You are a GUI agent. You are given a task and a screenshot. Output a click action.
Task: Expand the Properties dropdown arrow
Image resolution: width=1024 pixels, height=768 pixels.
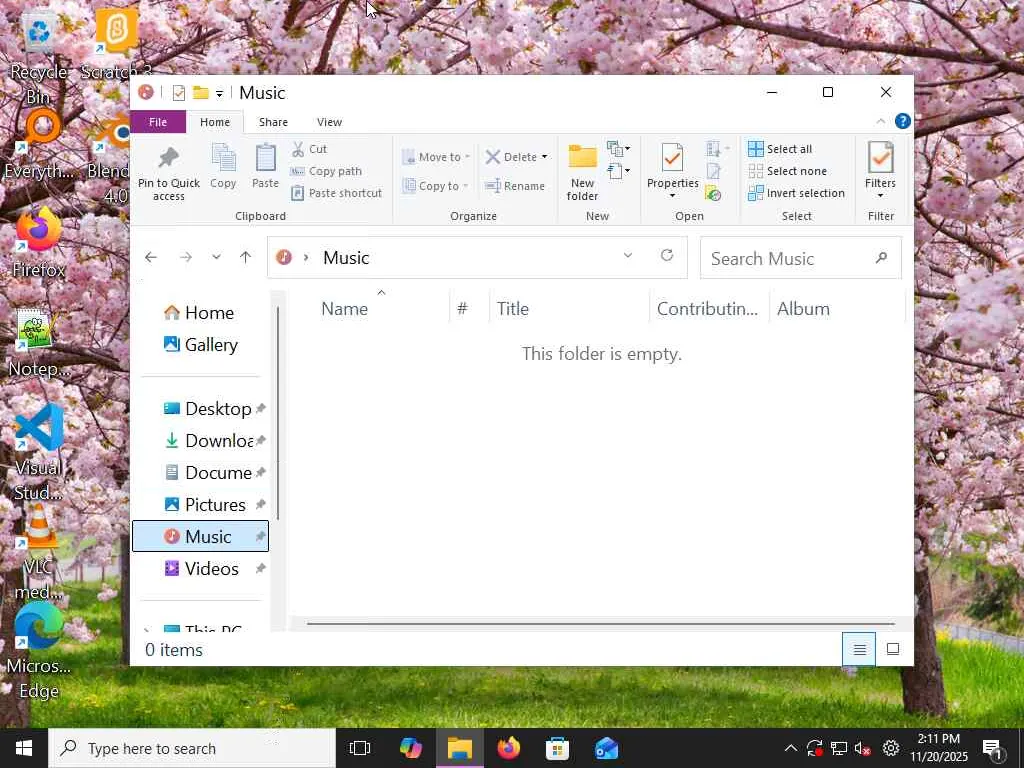672,195
